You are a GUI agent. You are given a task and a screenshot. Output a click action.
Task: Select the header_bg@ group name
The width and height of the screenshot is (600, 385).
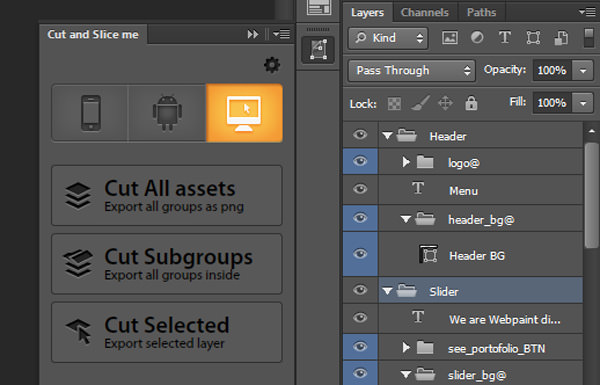click(x=481, y=220)
